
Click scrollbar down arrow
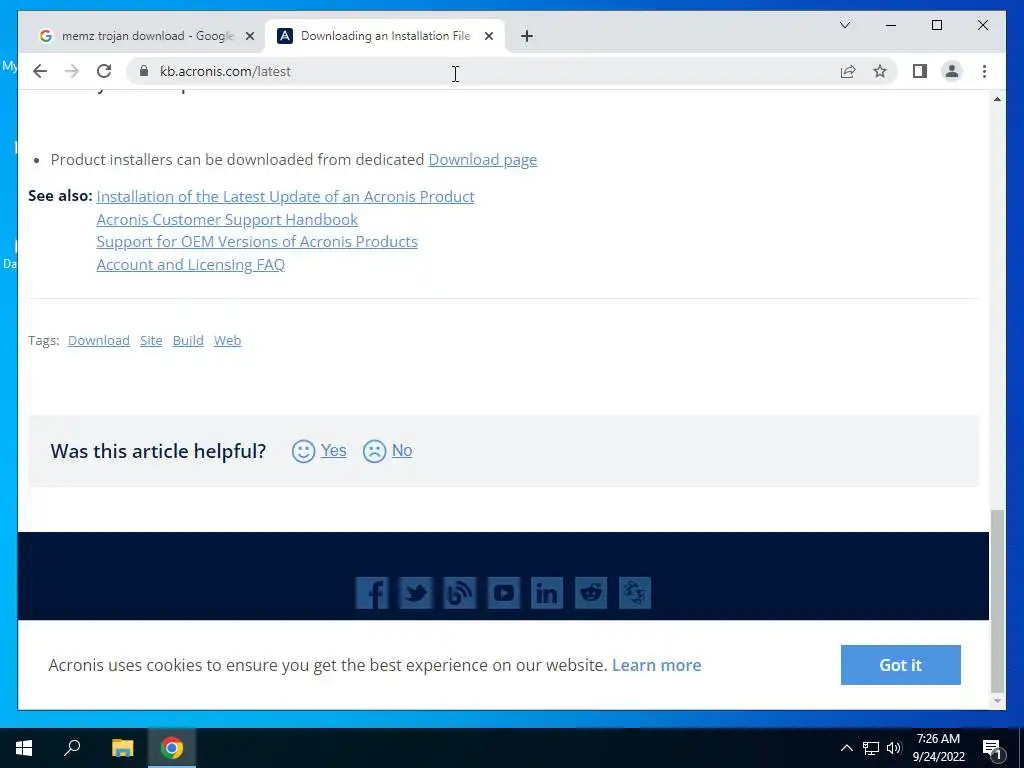[x=997, y=701]
